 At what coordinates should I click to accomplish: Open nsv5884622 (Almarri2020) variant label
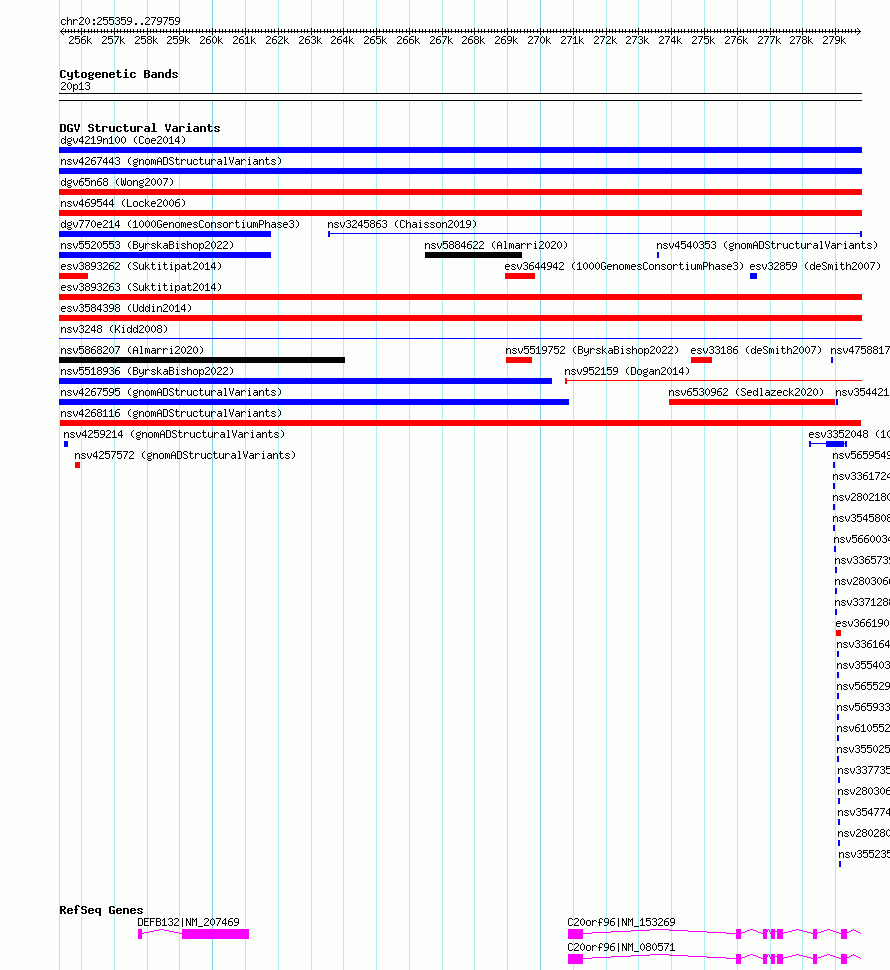coord(496,246)
